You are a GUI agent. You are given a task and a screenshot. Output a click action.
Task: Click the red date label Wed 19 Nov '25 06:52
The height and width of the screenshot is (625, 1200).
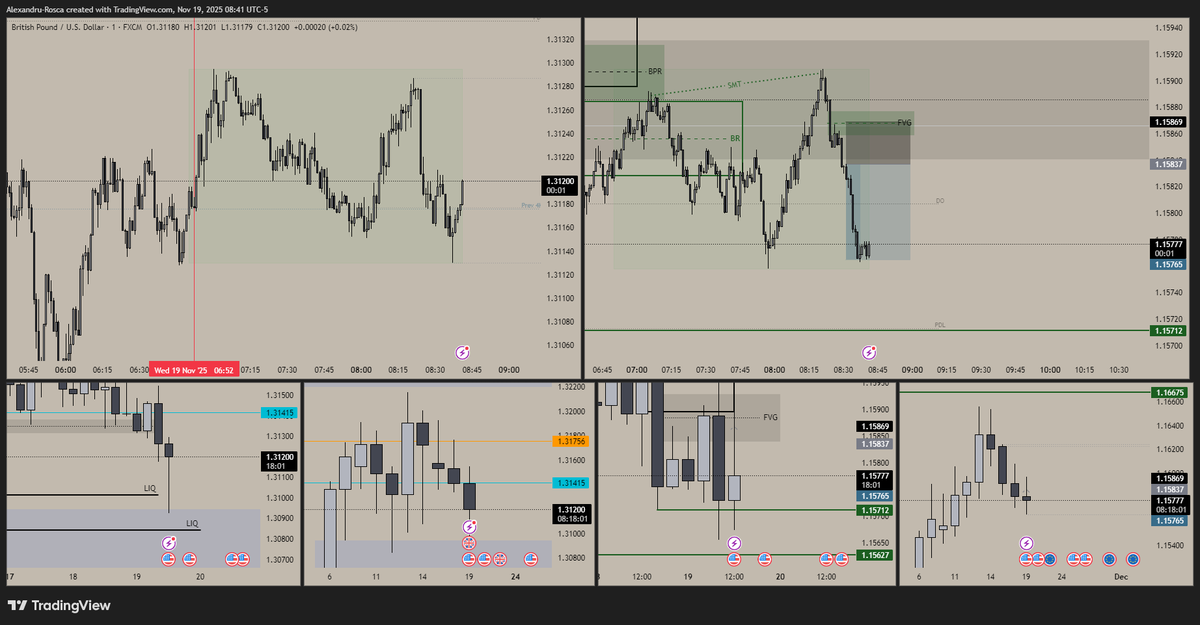point(194,370)
